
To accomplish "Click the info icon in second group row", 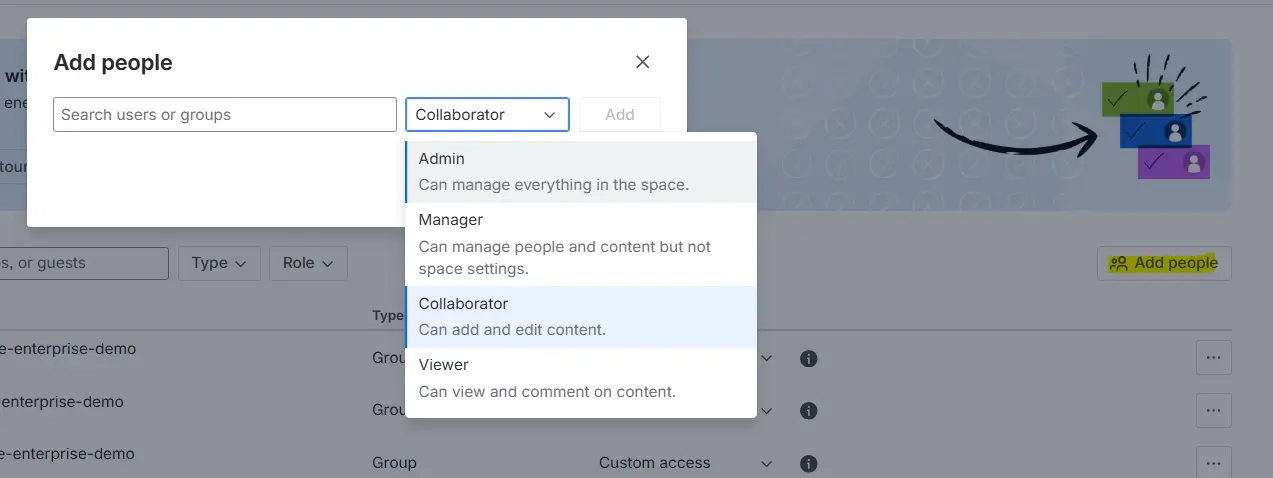I will click(809, 410).
